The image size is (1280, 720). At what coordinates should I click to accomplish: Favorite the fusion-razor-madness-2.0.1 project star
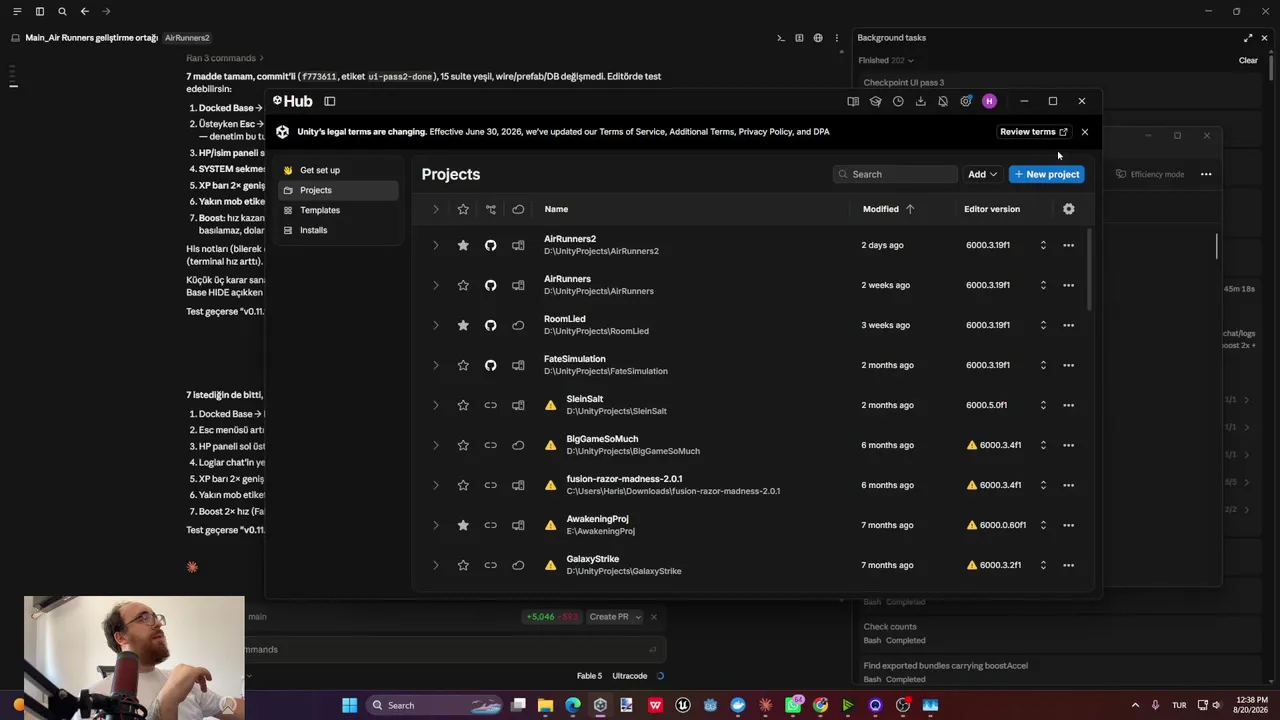463,485
